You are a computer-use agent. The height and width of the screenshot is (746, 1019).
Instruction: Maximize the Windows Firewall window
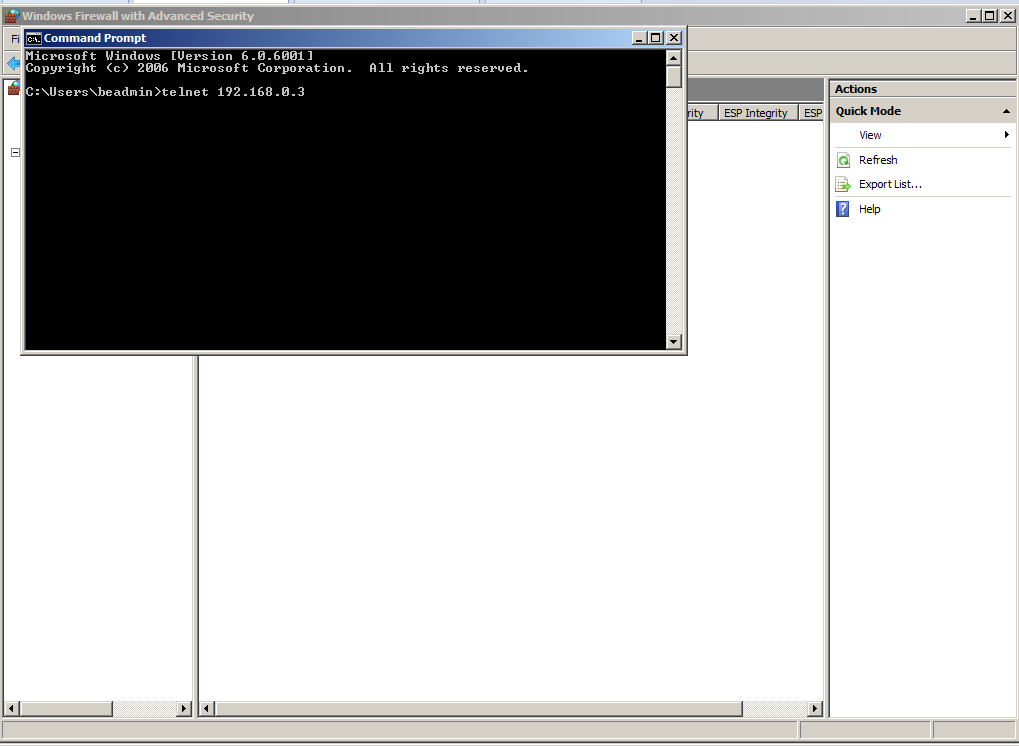click(x=989, y=16)
